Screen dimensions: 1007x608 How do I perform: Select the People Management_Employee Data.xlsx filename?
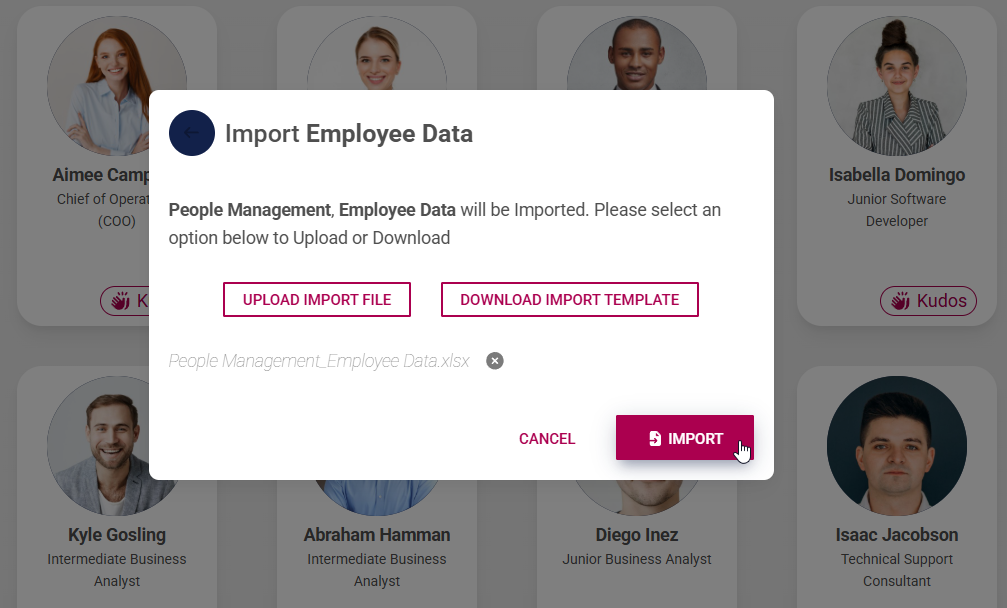coord(320,360)
